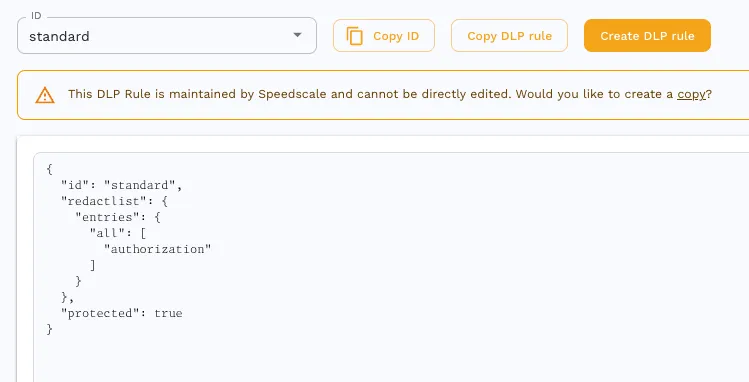Expand the ID dropdown arrow
The height and width of the screenshot is (382, 749).
[297, 35]
